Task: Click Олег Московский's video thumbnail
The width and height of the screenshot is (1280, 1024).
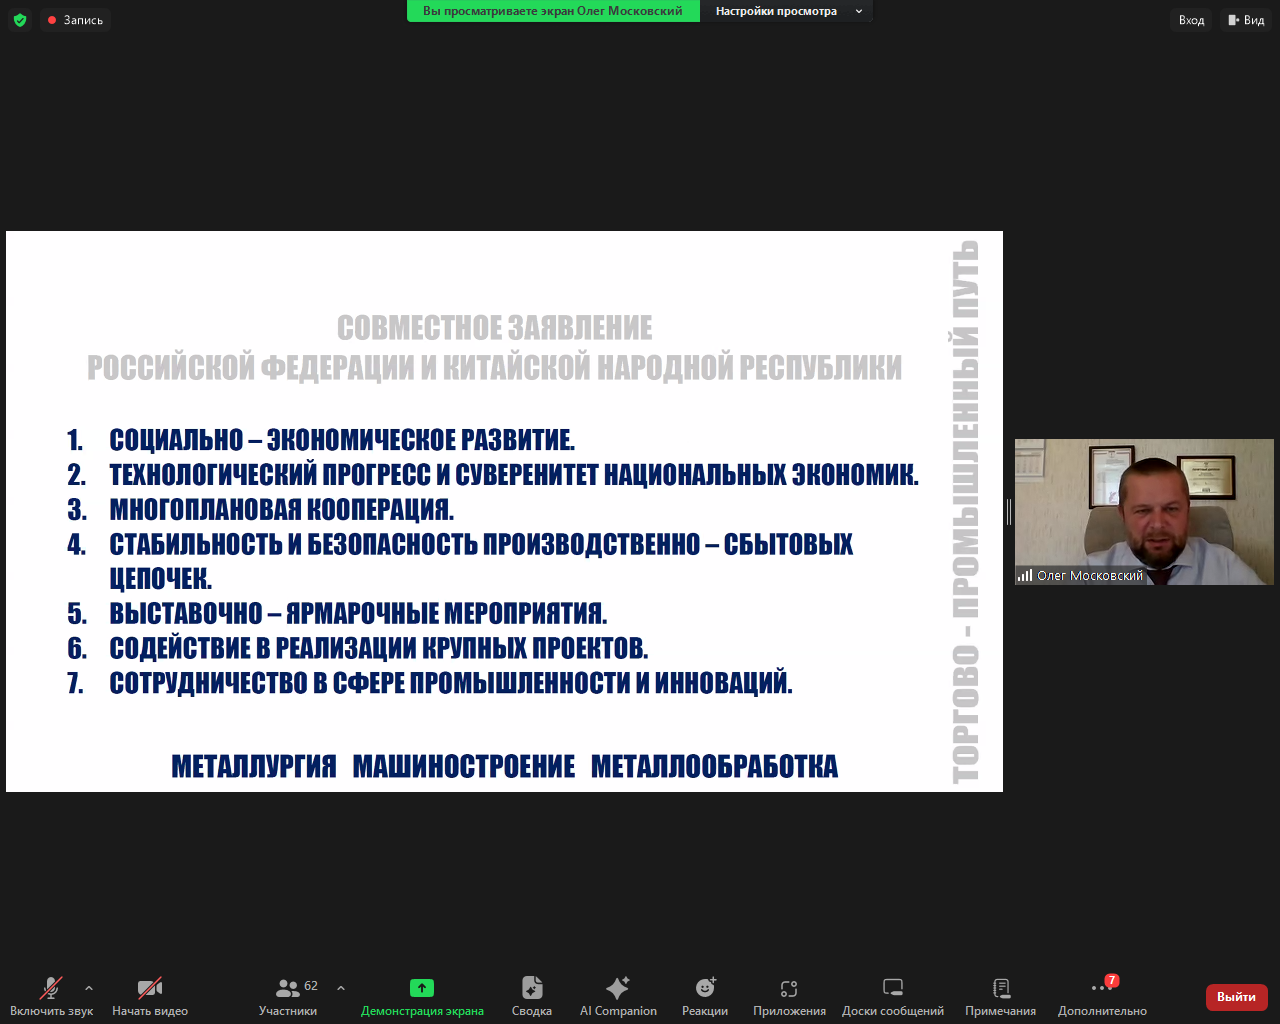Action: 1144,511
